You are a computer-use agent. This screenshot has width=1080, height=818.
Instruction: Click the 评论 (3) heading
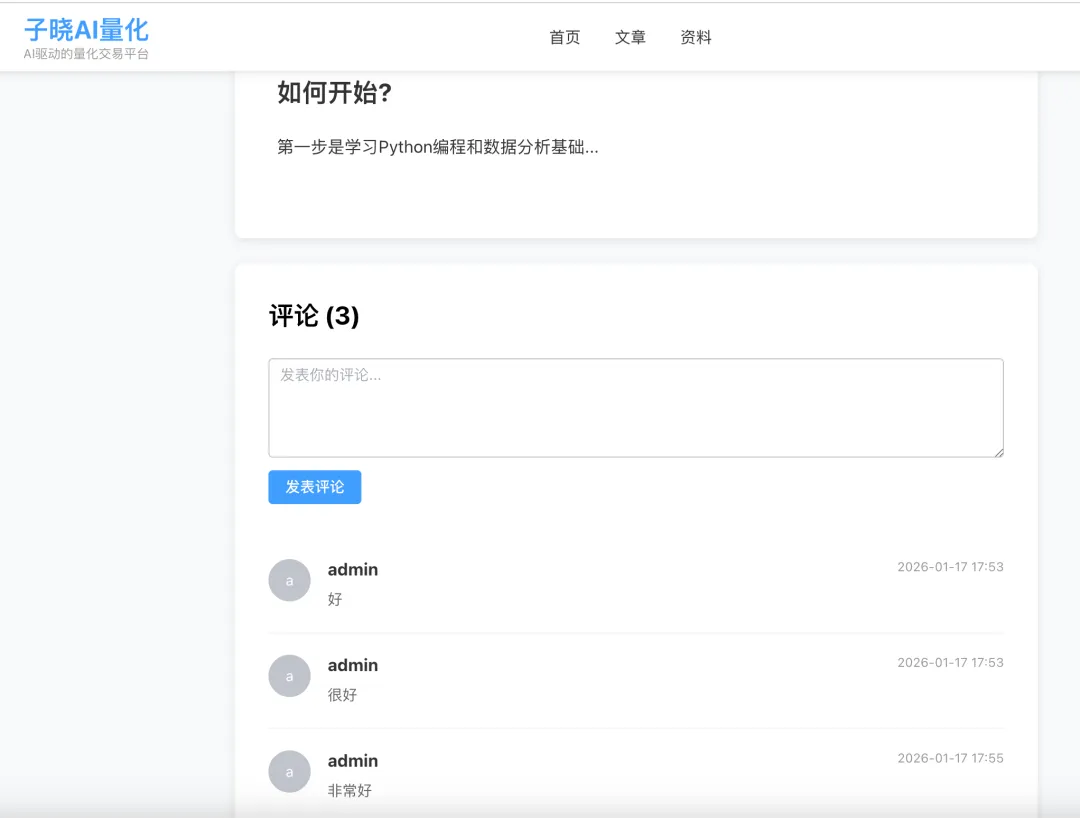[x=314, y=316]
